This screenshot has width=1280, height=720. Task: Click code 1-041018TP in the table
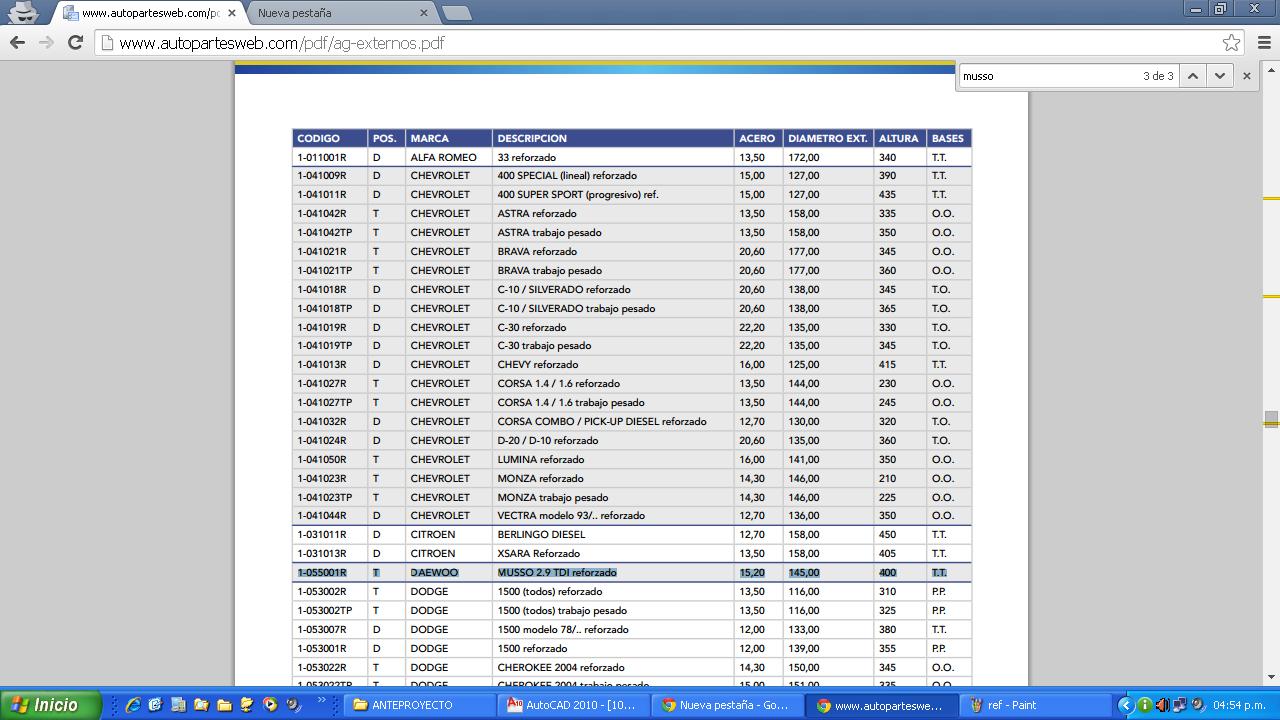pos(325,308)
